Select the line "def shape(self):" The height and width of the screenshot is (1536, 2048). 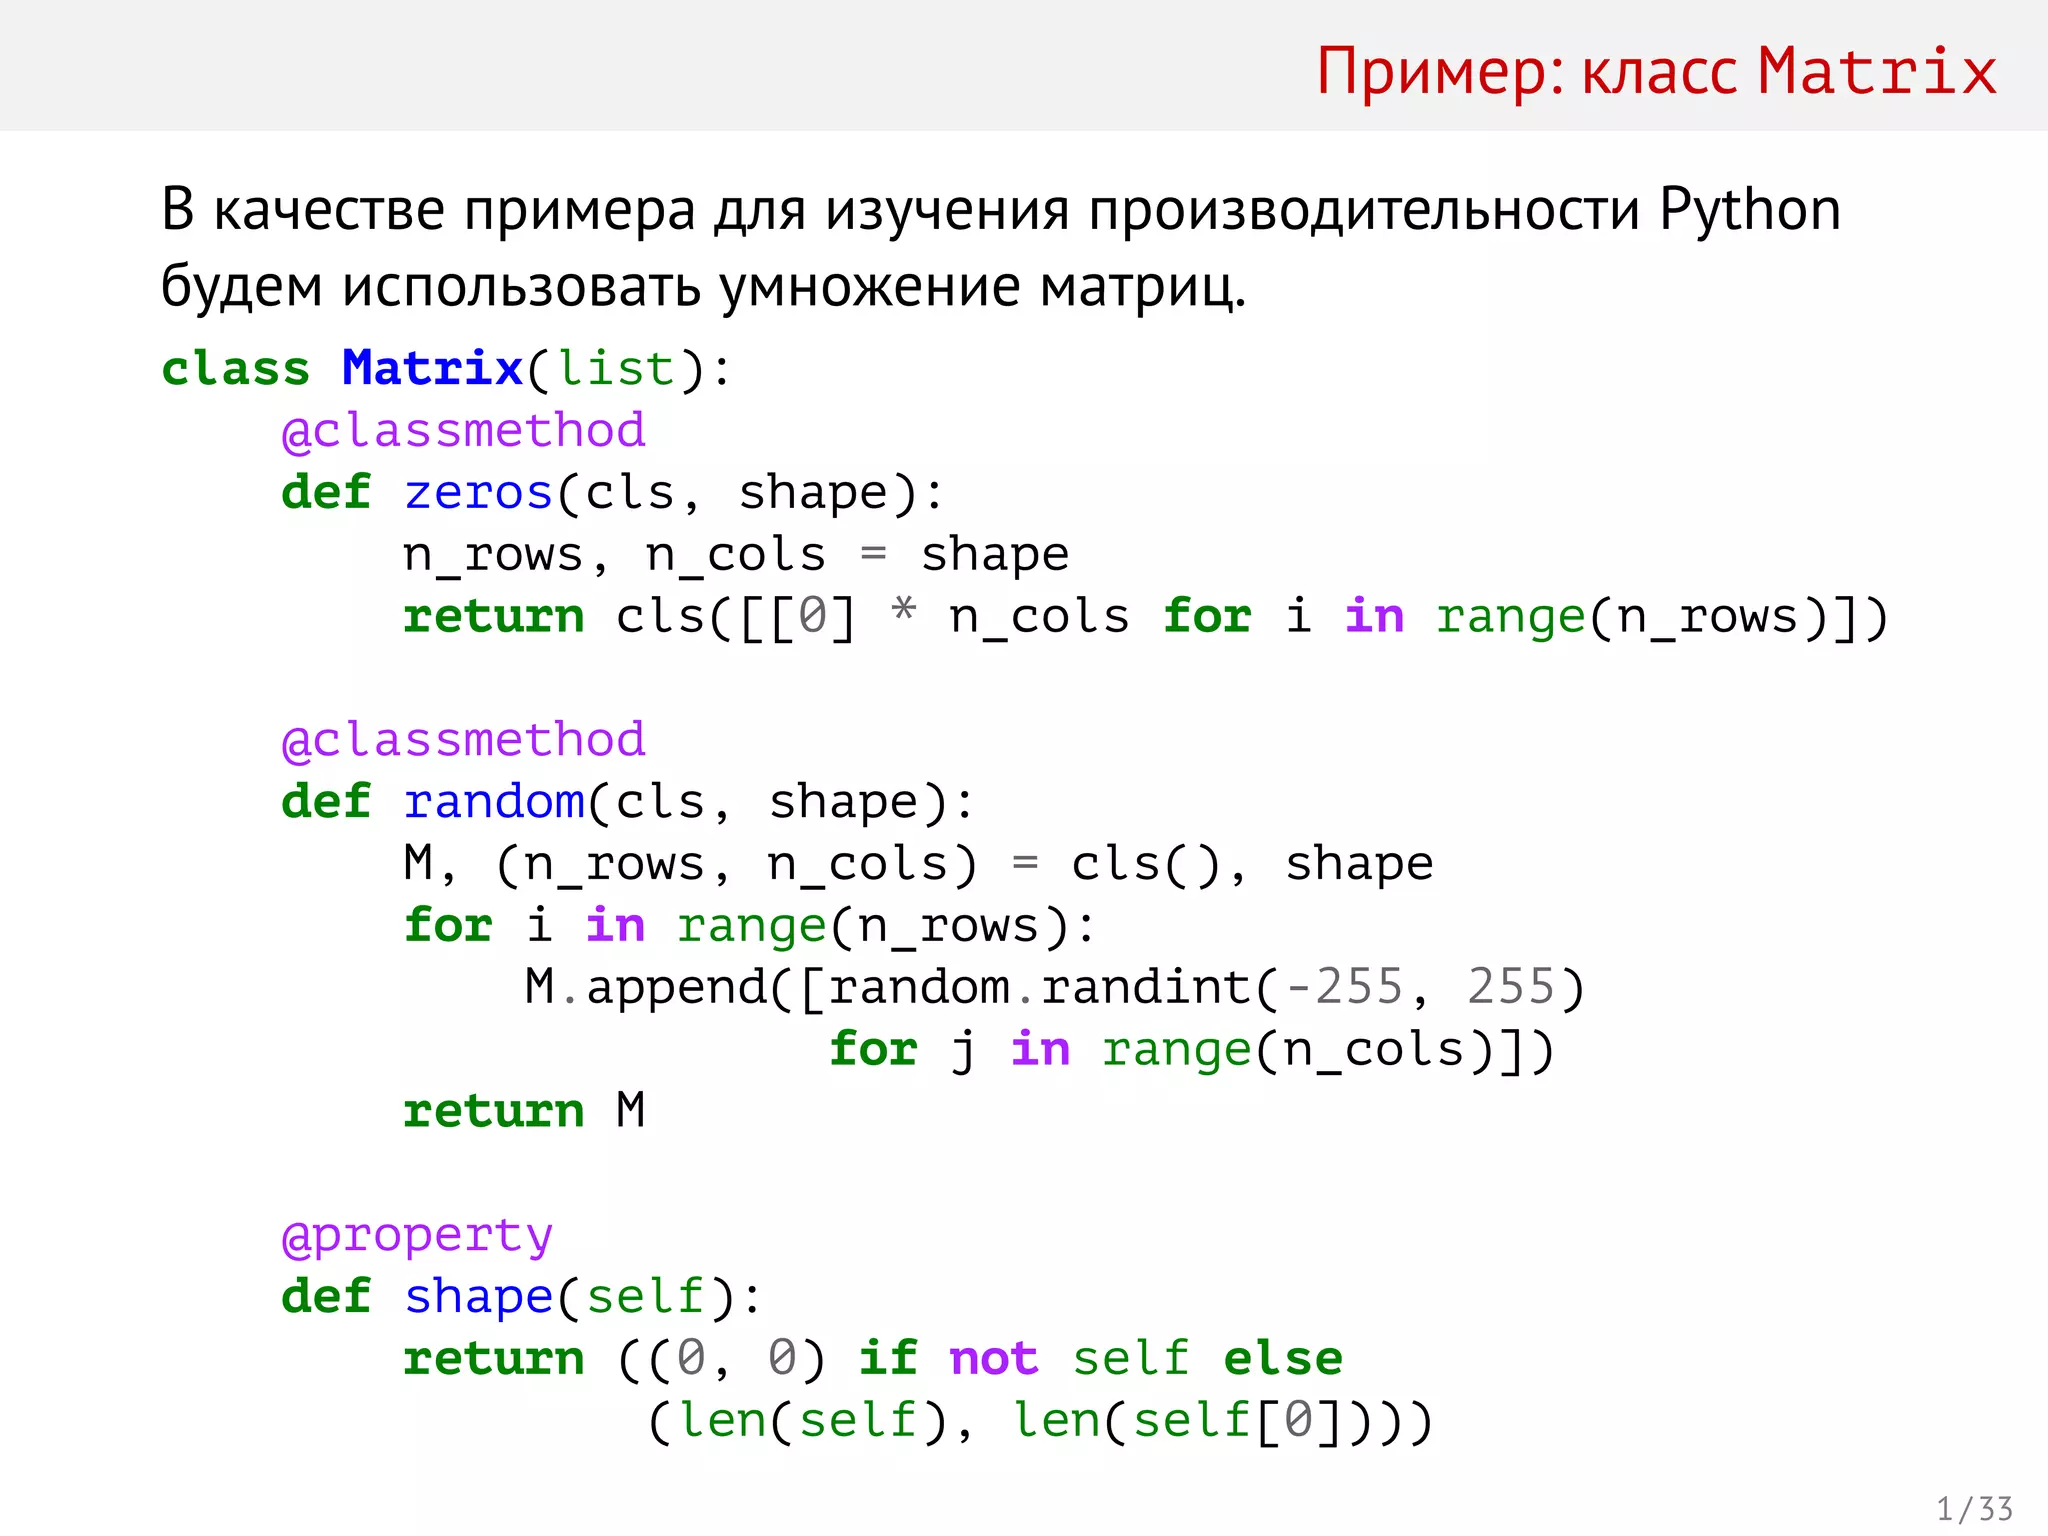point(522,1297)
